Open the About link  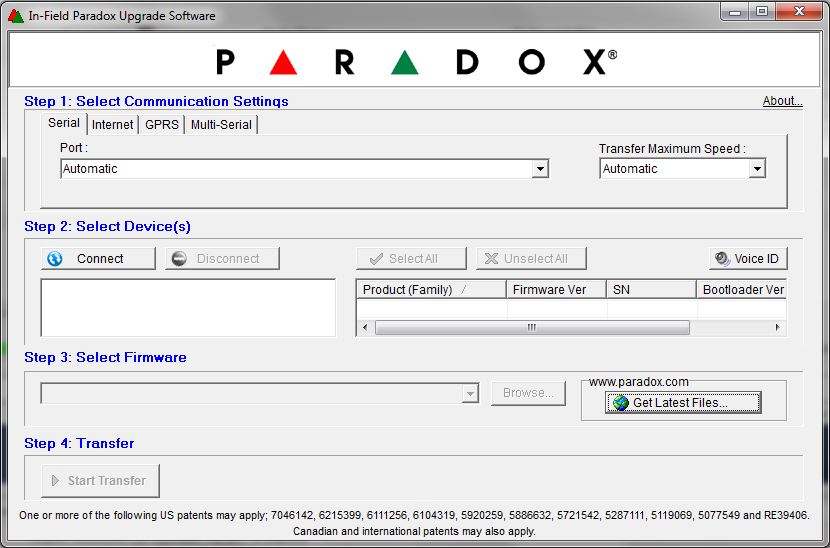tap(782, 101)
